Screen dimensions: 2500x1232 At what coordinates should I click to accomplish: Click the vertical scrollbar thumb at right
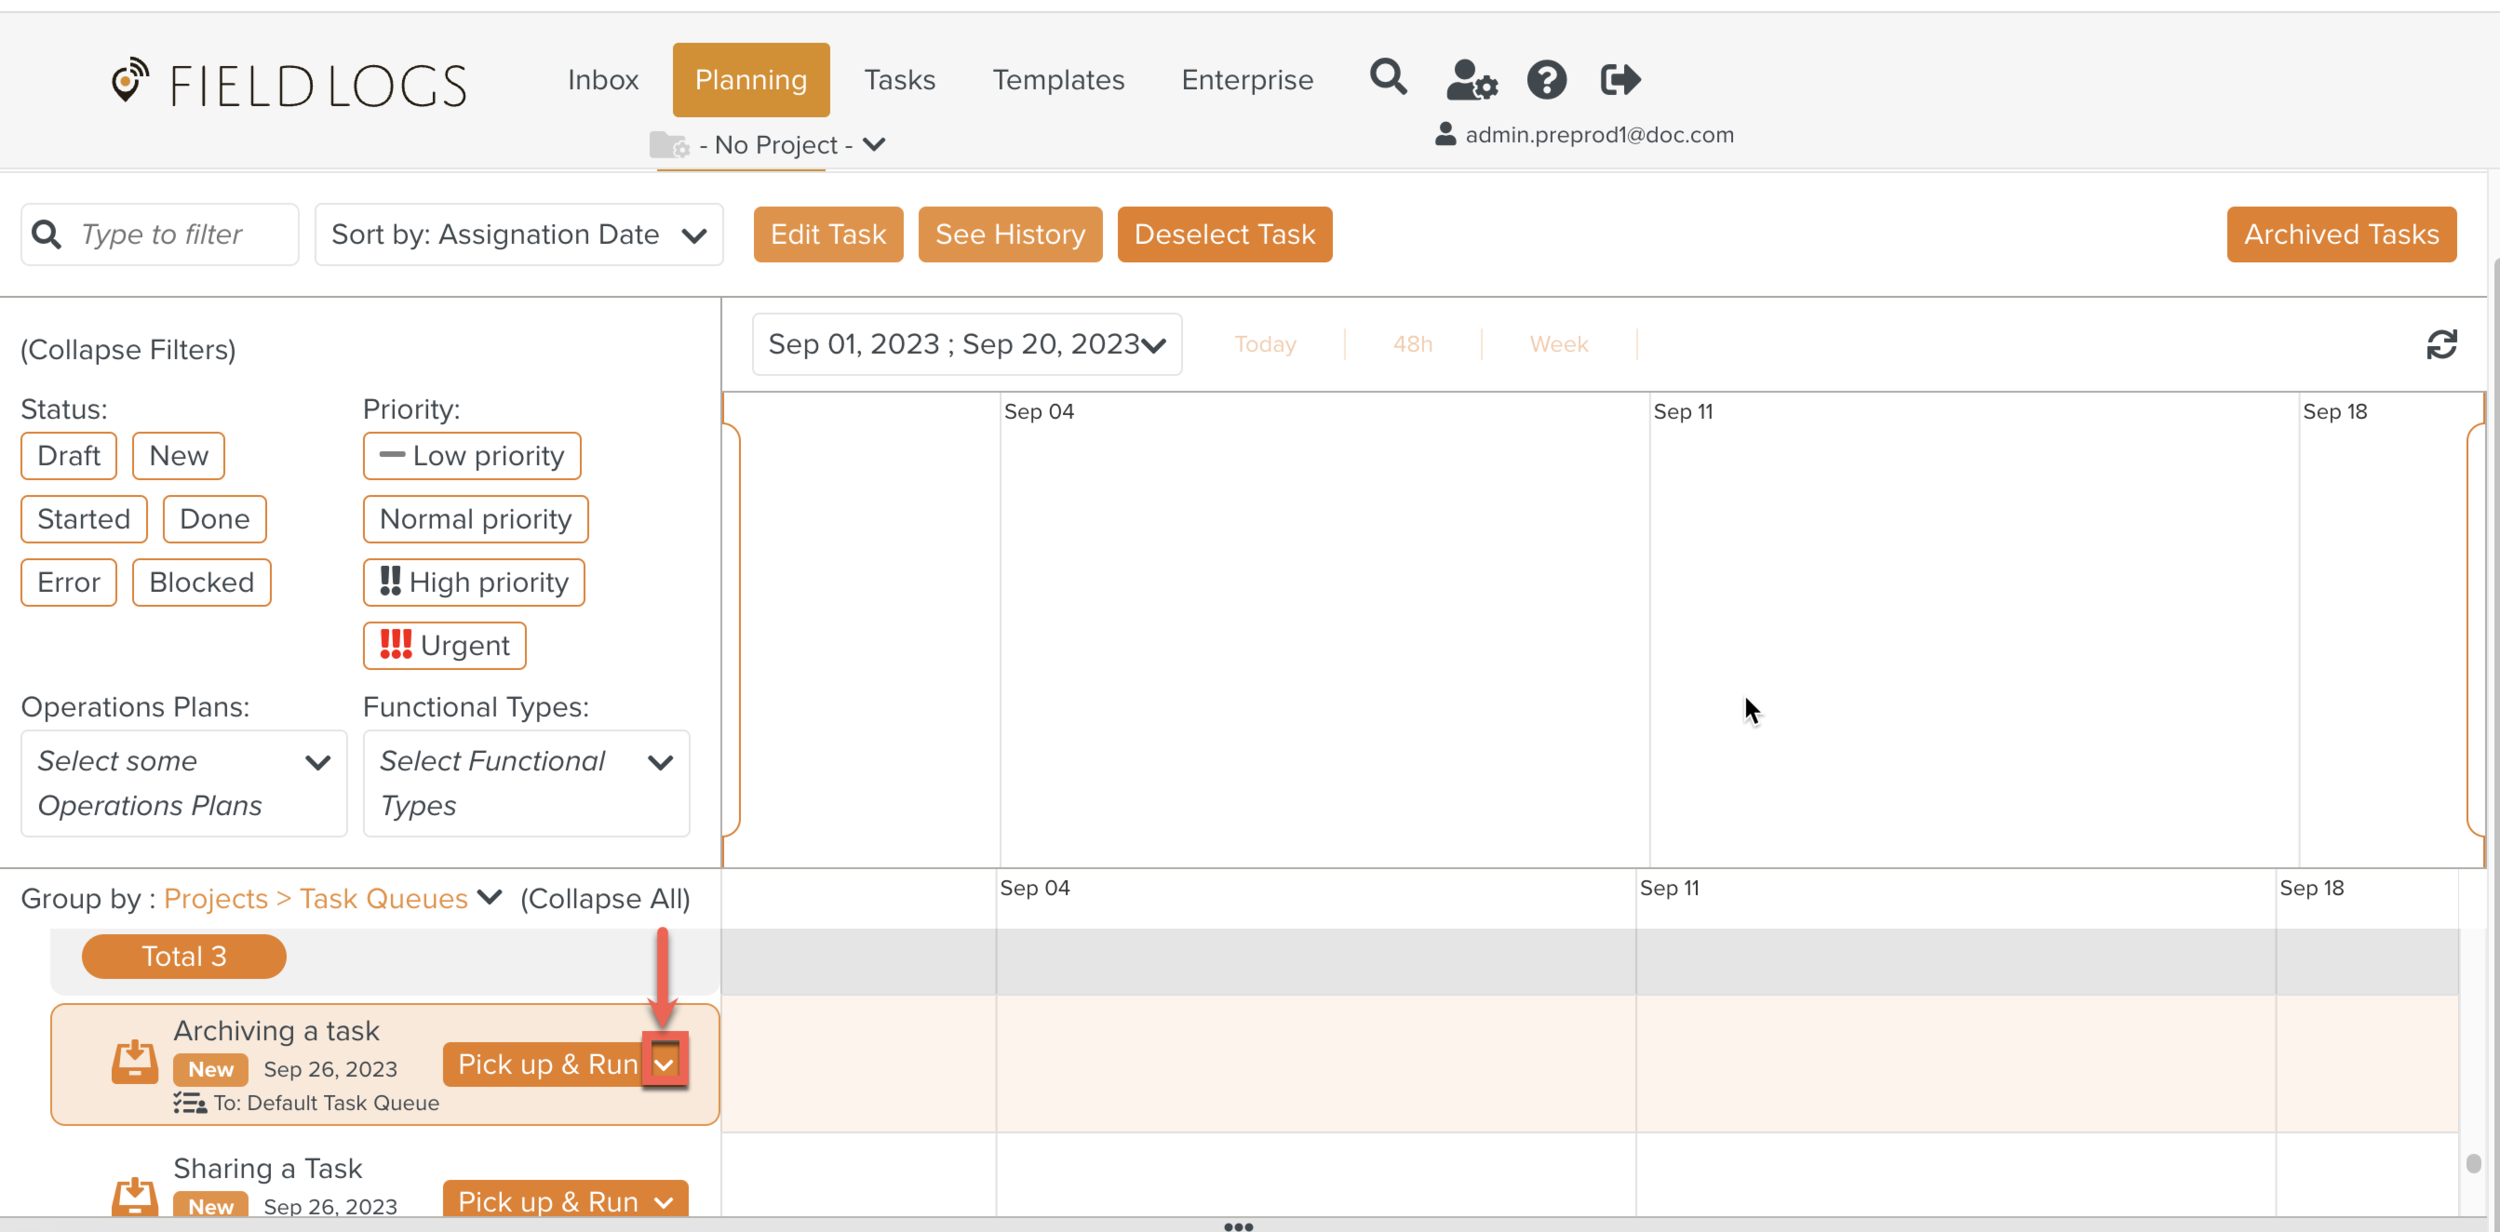tap(2473, 1164)
